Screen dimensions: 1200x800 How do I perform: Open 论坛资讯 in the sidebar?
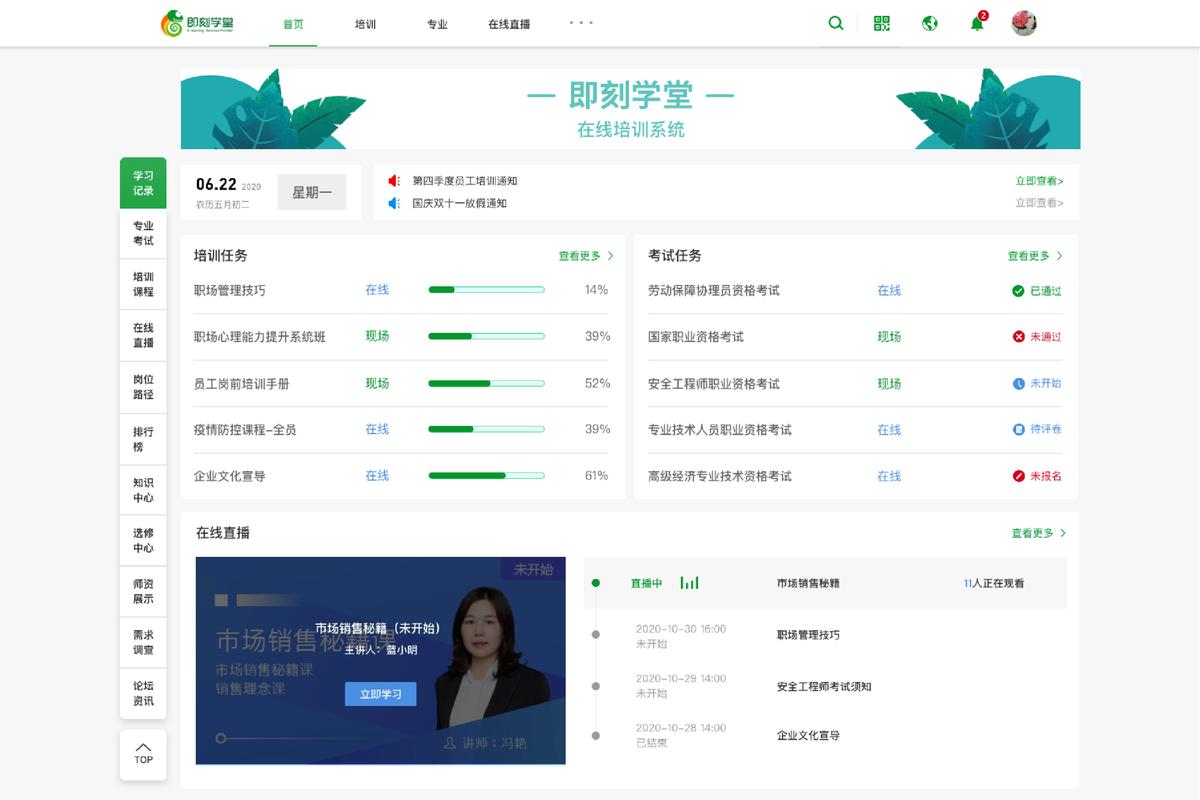point(143,694)
